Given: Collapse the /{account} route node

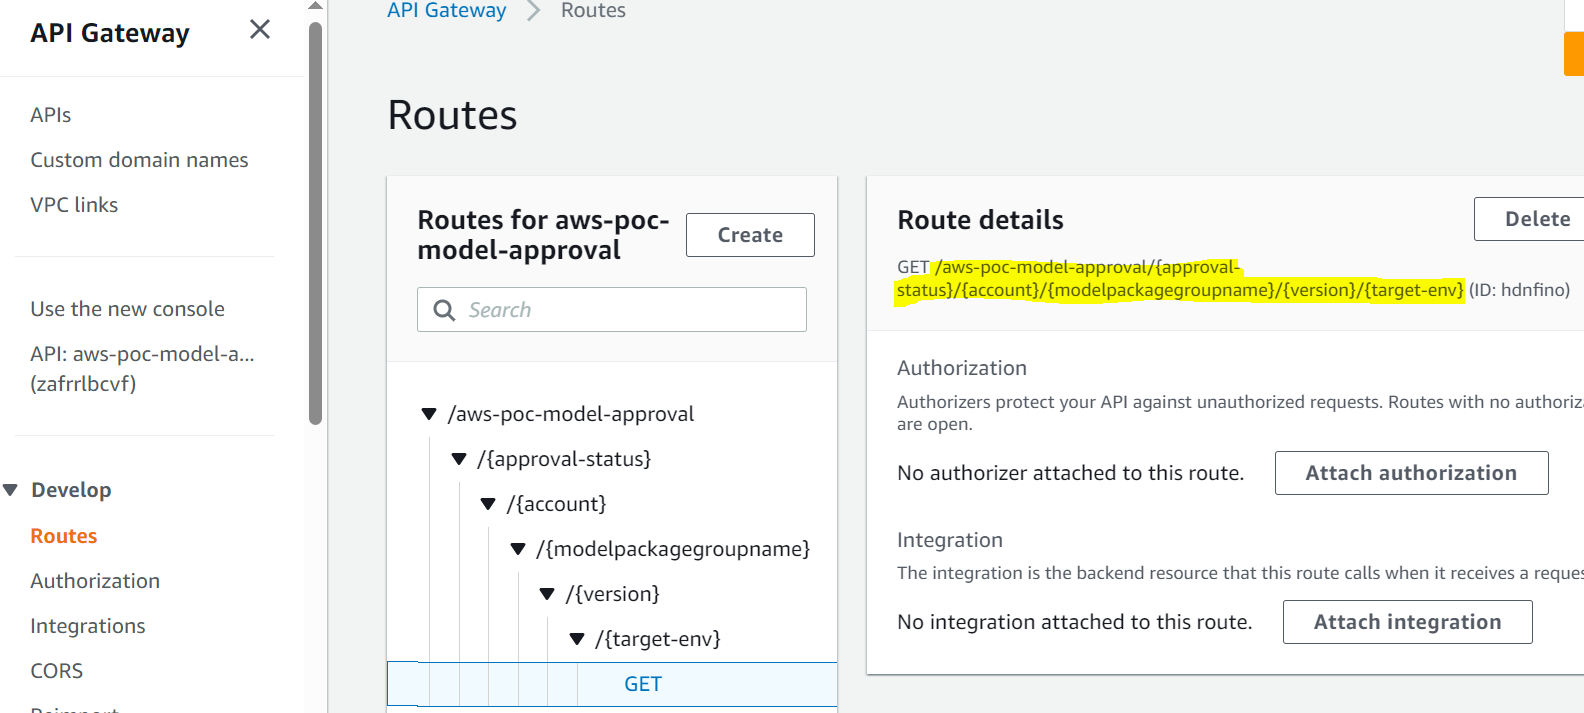Looking at the screenshot, I should (488, 504).
